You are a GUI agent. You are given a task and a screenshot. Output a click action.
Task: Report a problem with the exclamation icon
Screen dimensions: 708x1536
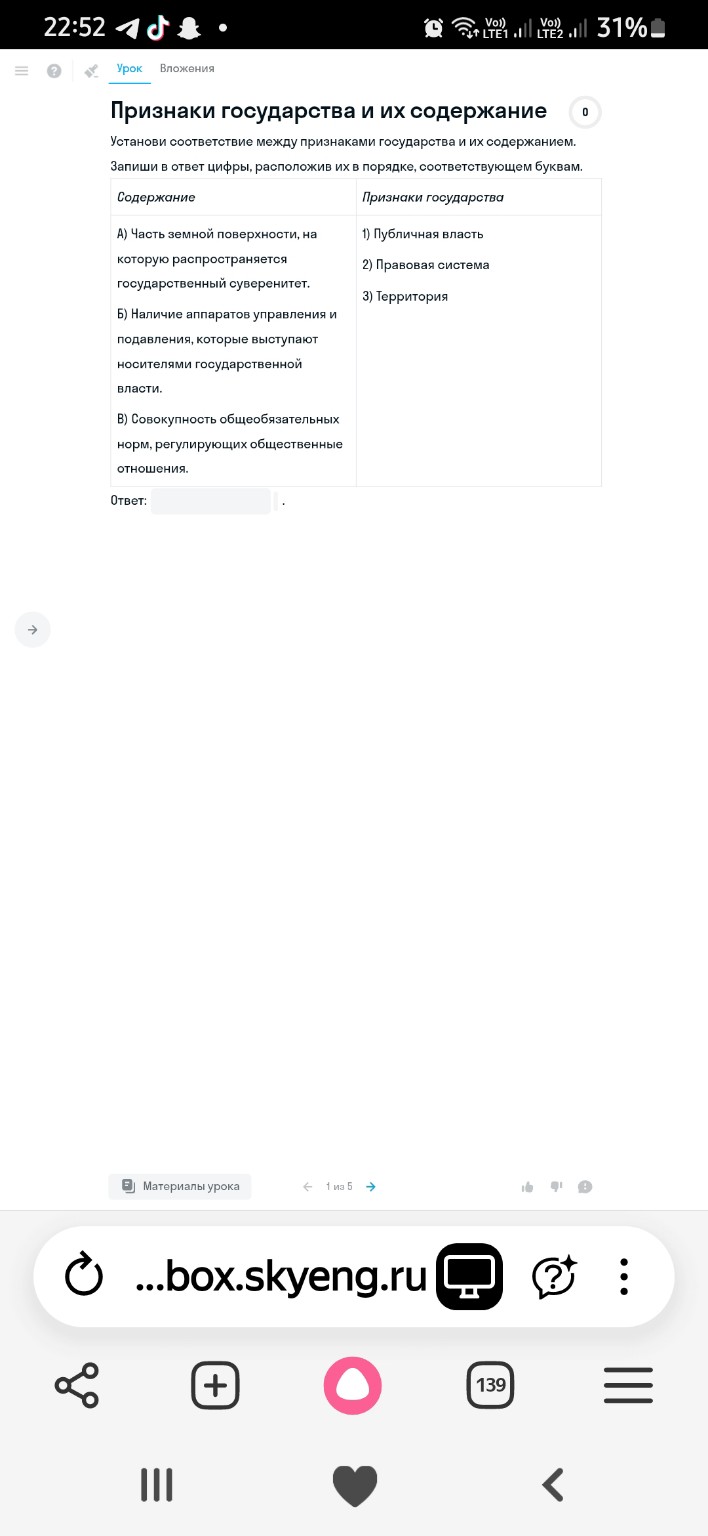click(585, 1187)
